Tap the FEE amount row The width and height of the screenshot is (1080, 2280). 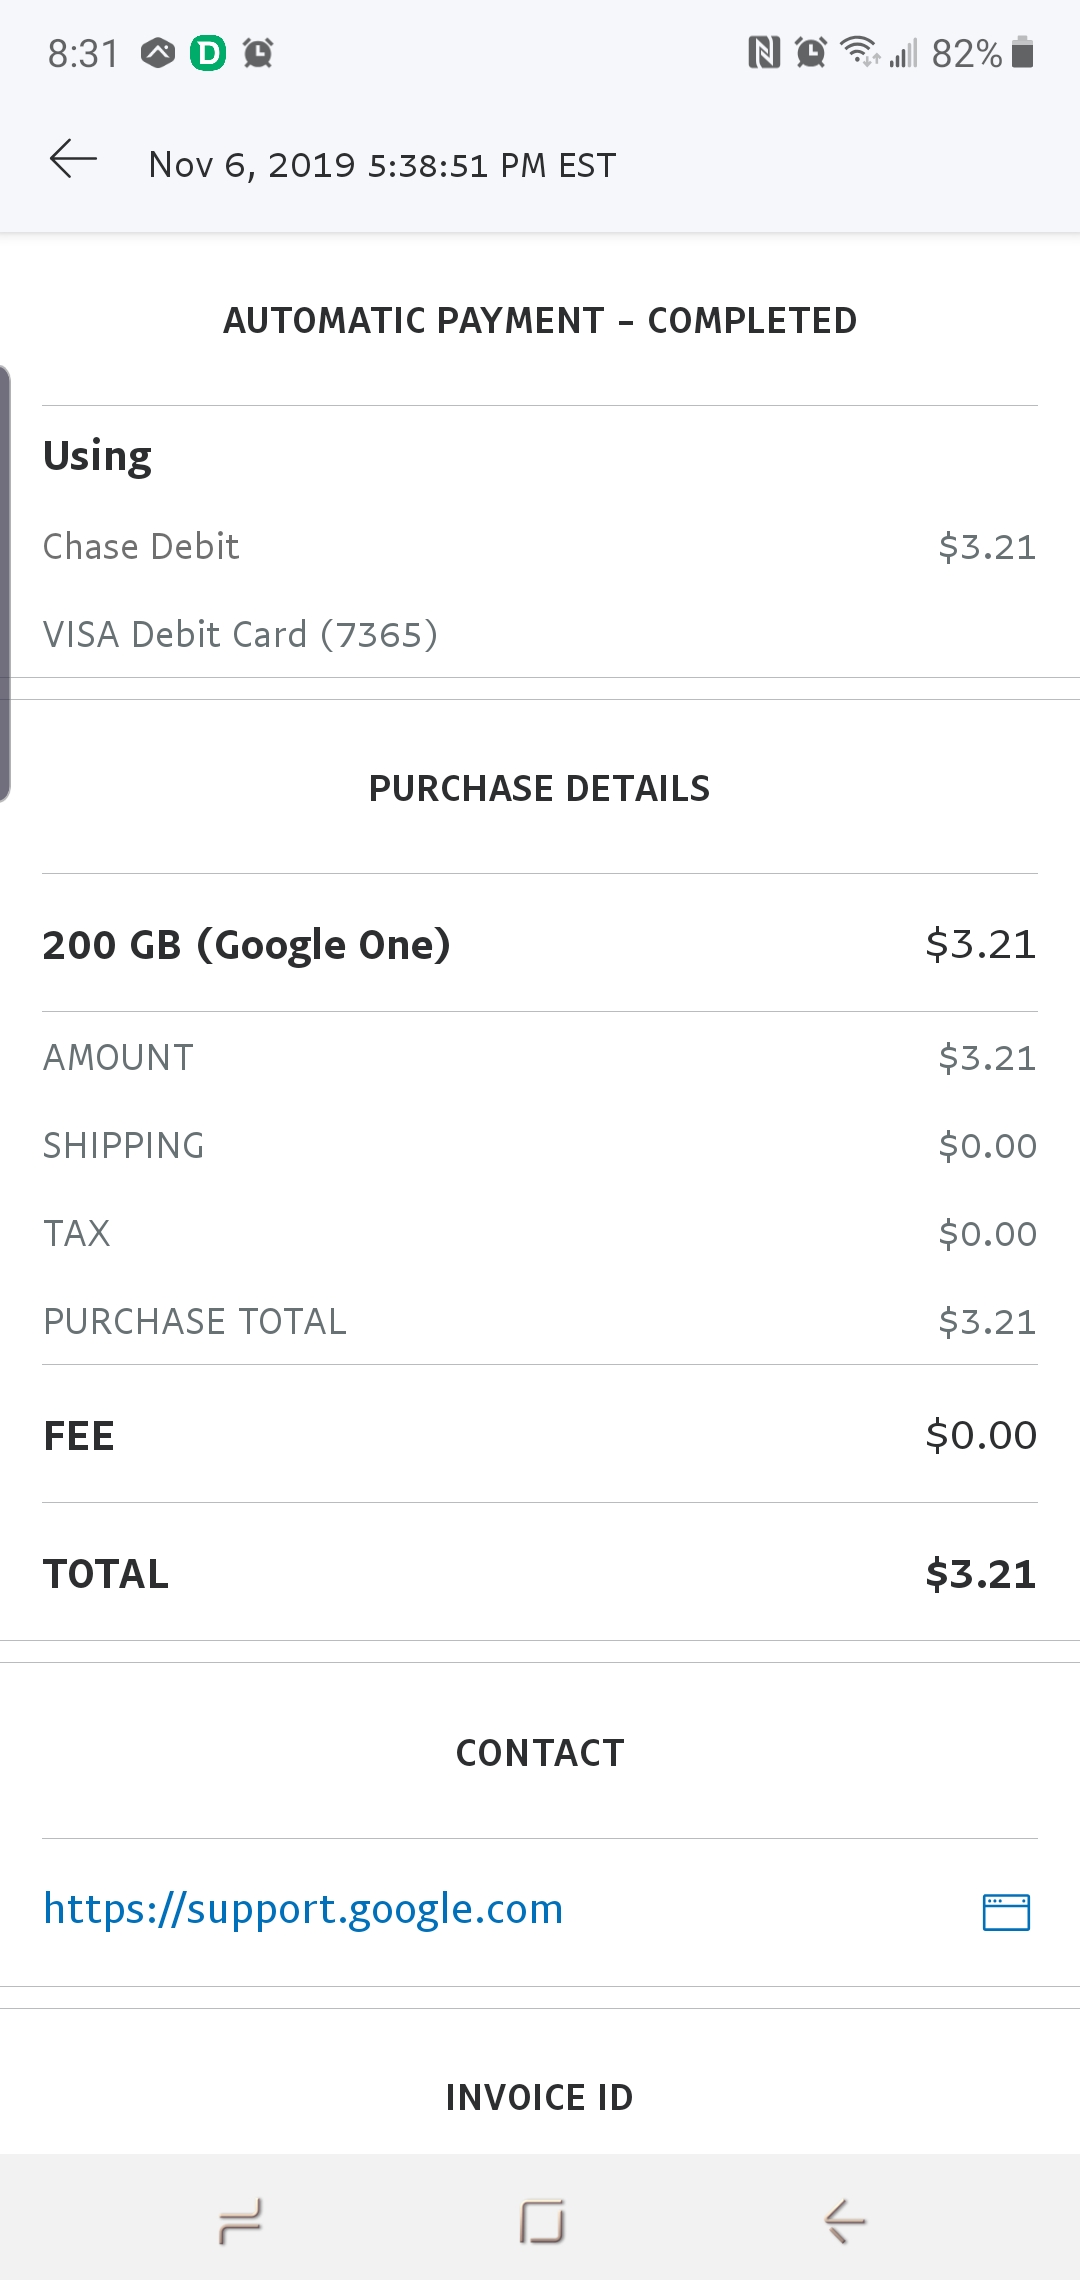point(540,1436)
